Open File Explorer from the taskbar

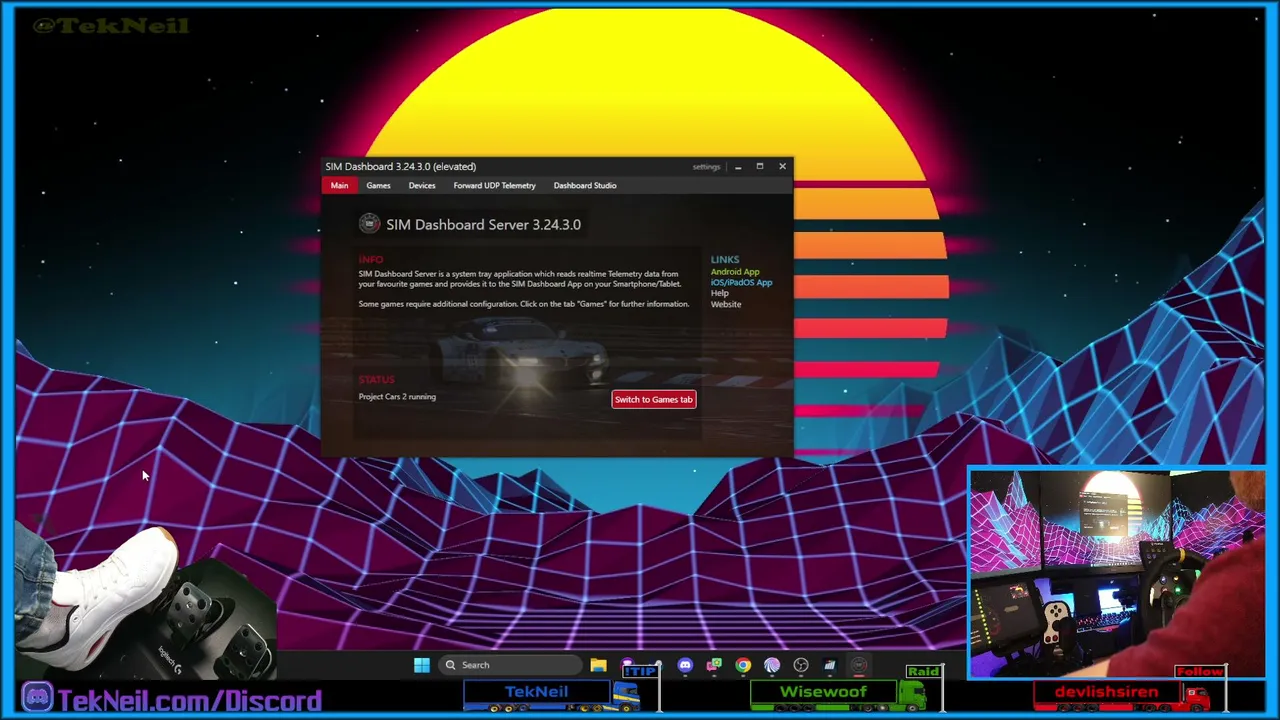(x=598, y=665)
